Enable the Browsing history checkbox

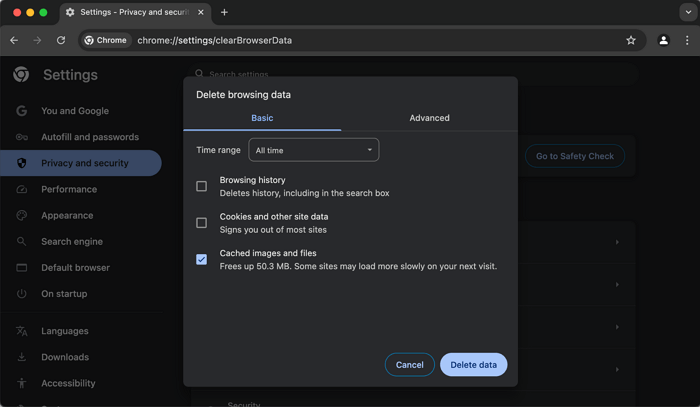click(x=201, y=186)
